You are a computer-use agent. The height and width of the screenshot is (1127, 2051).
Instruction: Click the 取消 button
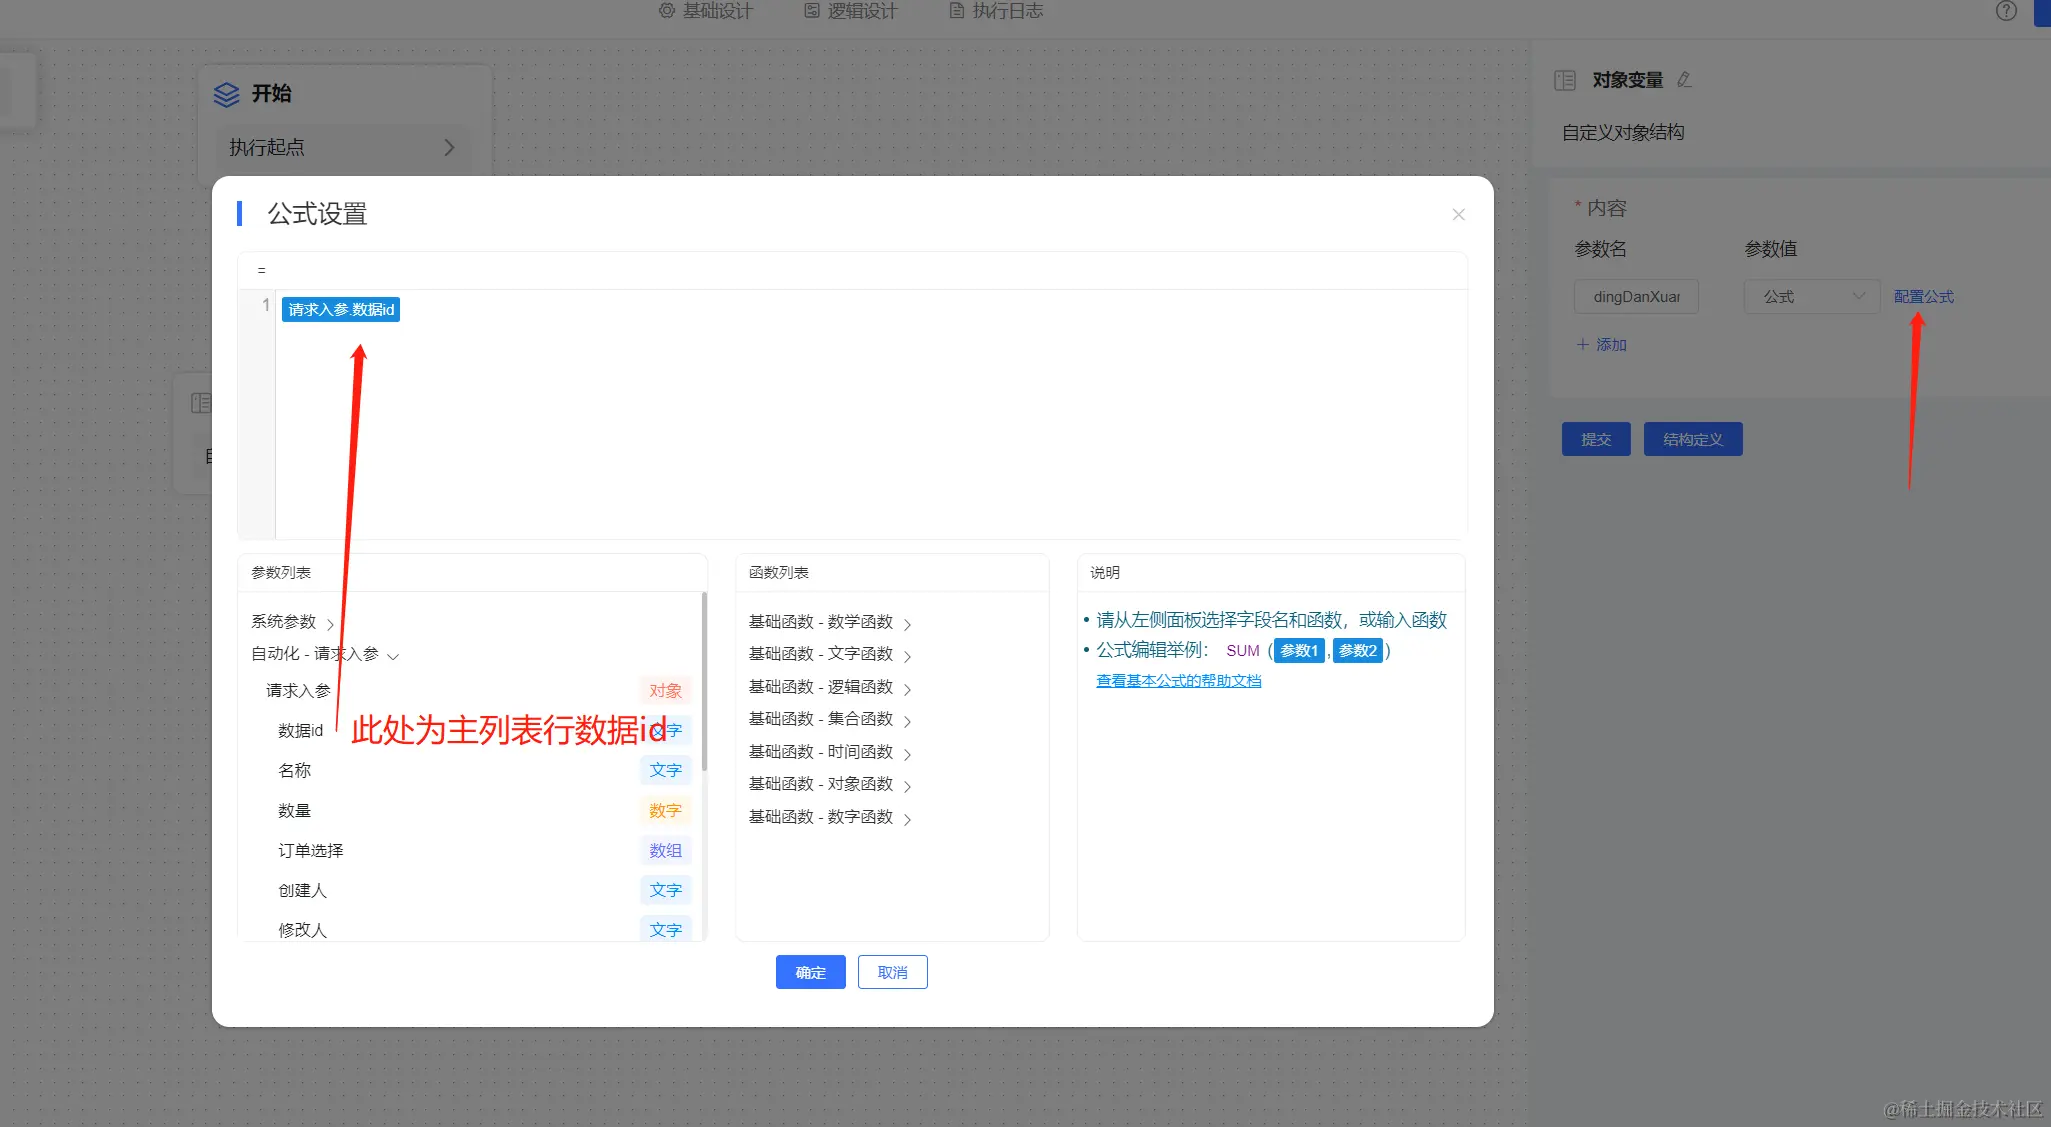tap(892, 972)
